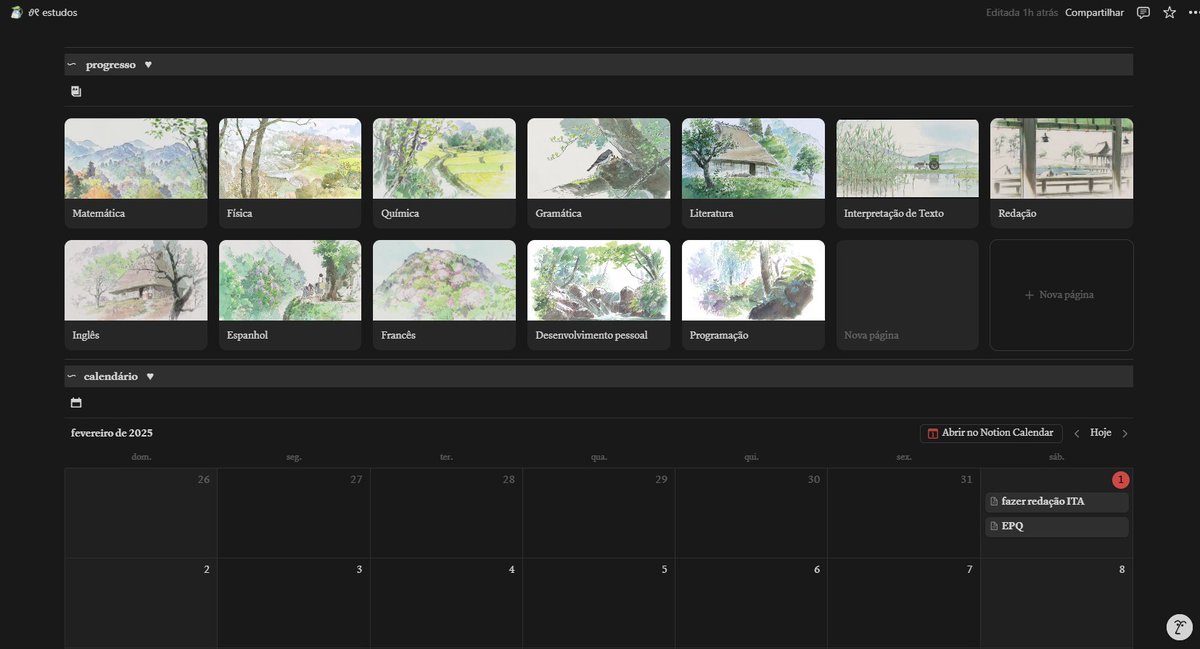Image resolution: width=1200 pixels, height=649 pixels.
Task: Open the Inglês card
Action: point(136,295)
